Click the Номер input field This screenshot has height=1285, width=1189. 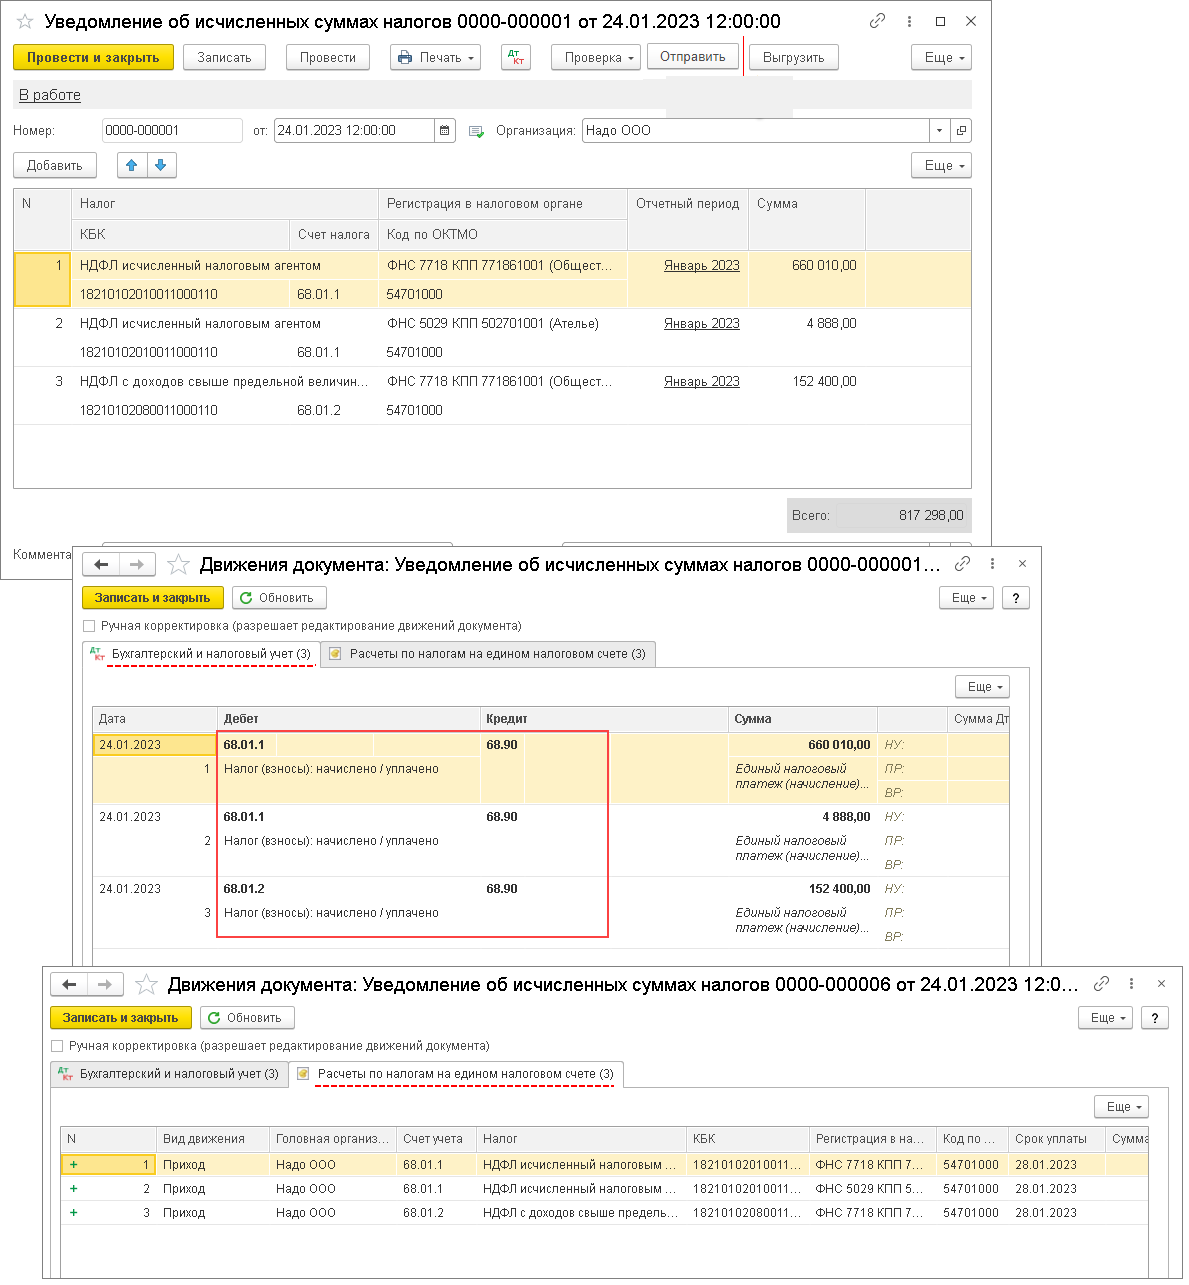point(172,130)
